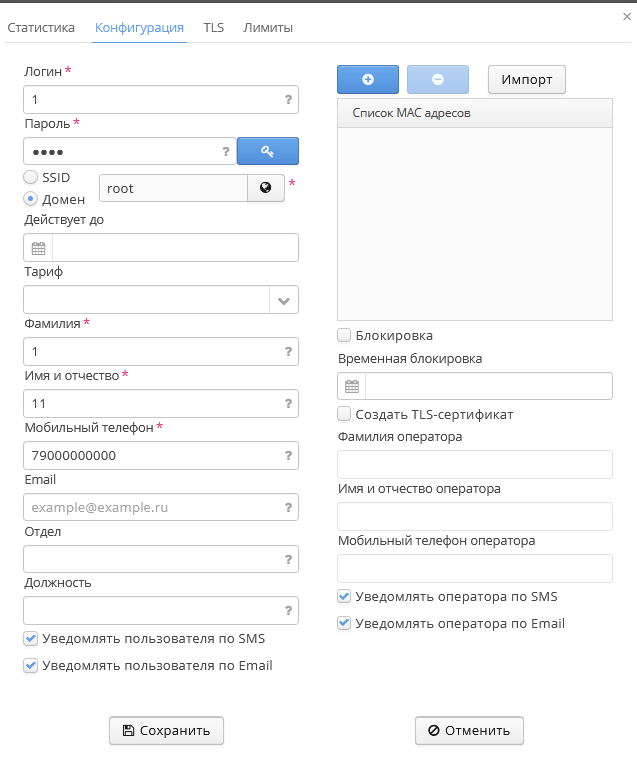Expand the Тариф dropdown arrow
Screen dimensions: 637x764
[284, 300]
